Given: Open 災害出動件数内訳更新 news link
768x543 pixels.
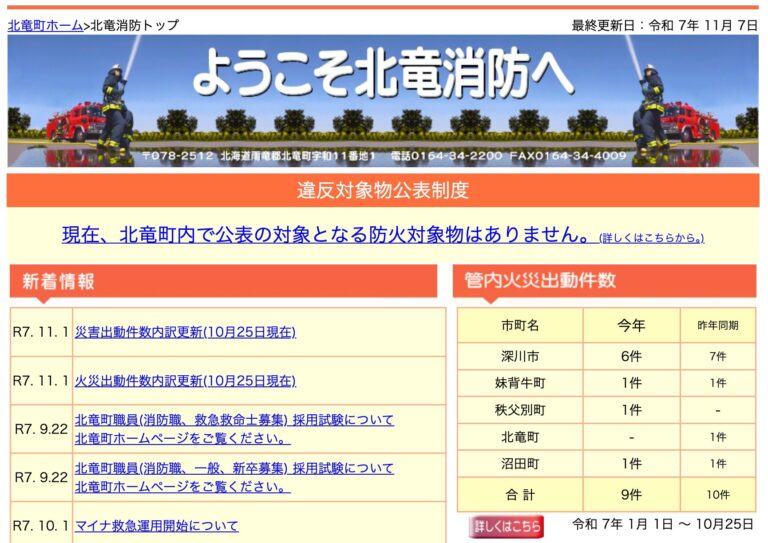Looking at the screenshot, I should pos(185,332).
